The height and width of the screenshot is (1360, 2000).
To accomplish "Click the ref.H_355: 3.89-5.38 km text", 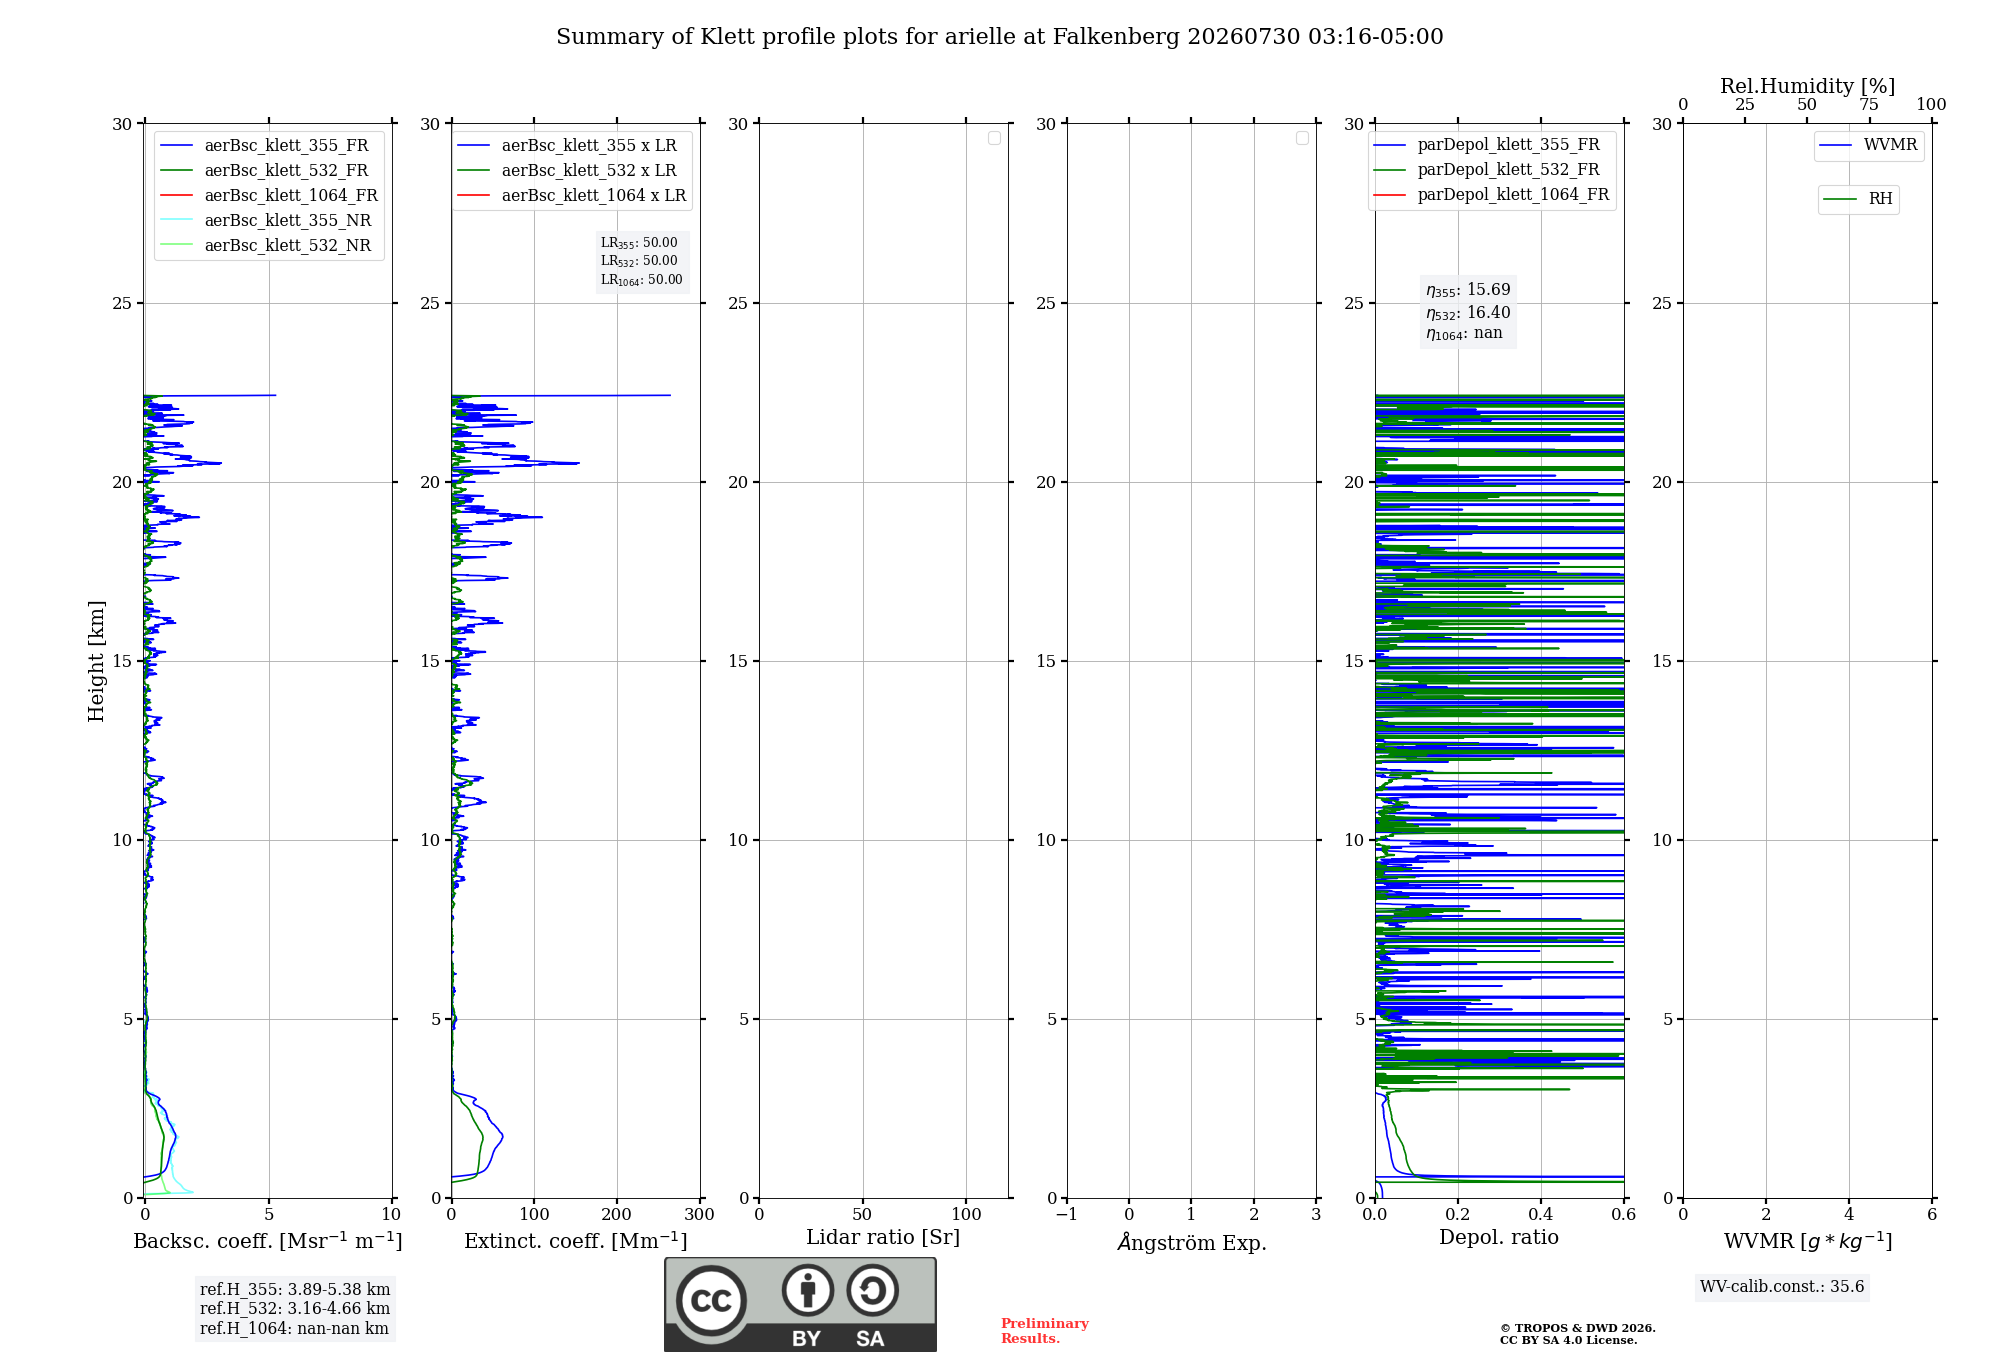I will pos(295,1290).
